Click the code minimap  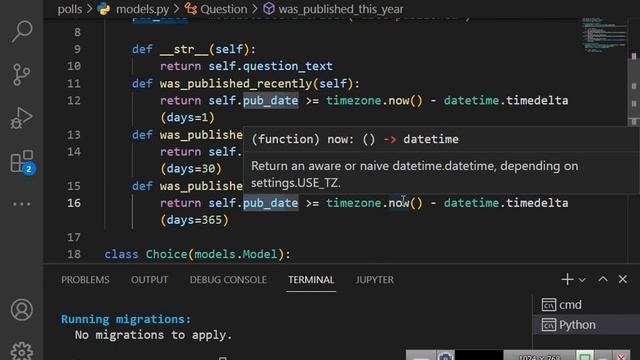click(x=604, y=35)
